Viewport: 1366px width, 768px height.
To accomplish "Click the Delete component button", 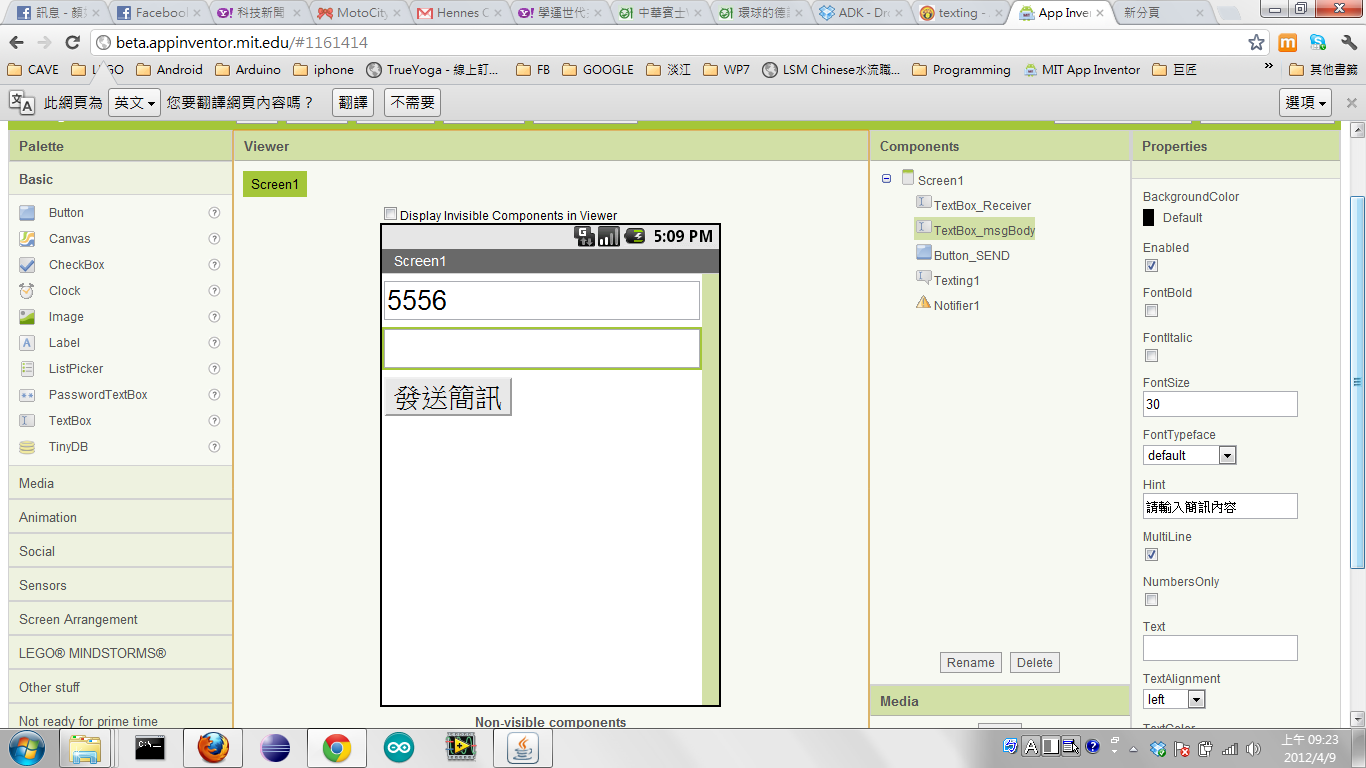I will [x=1035, y=663].
